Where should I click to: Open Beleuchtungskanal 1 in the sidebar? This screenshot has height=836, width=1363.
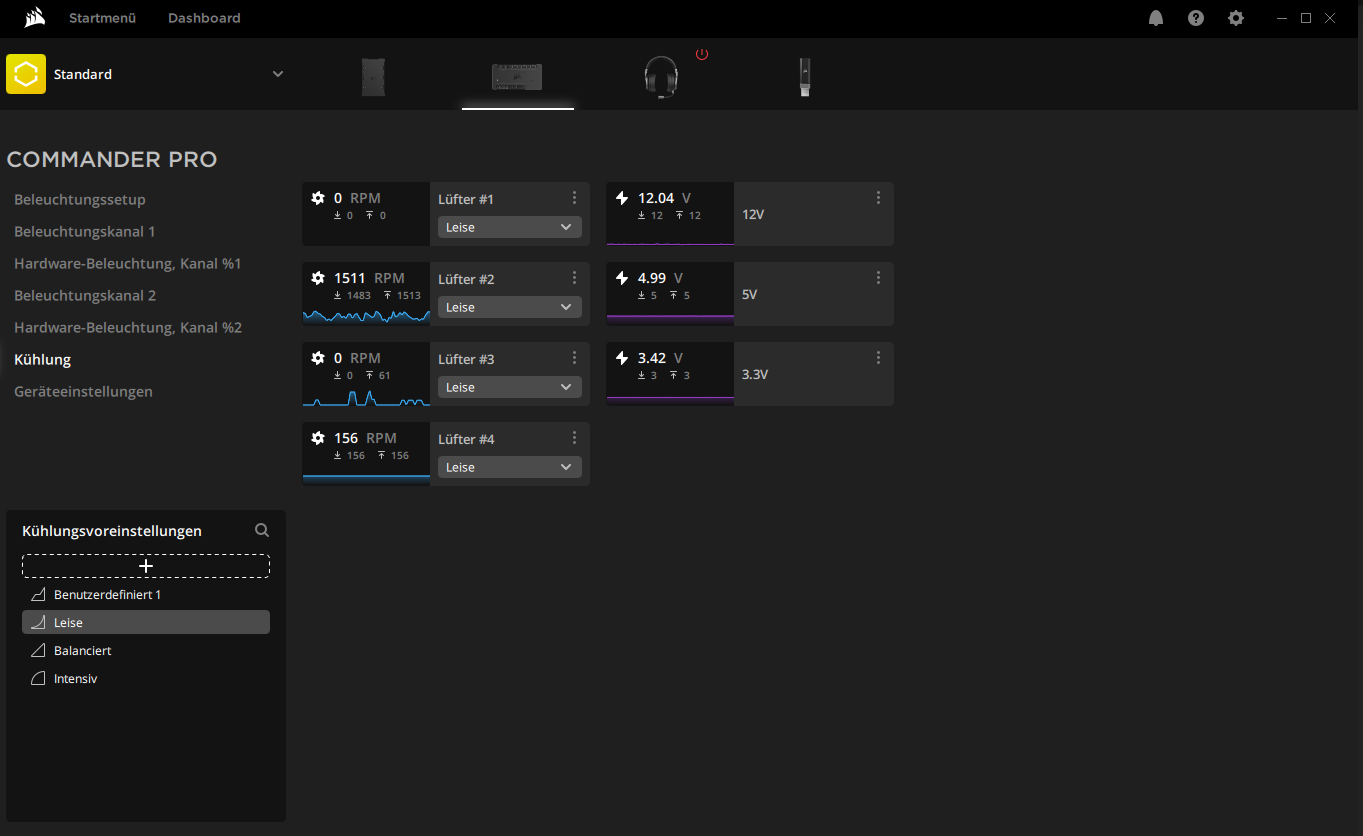pos(85,231)
